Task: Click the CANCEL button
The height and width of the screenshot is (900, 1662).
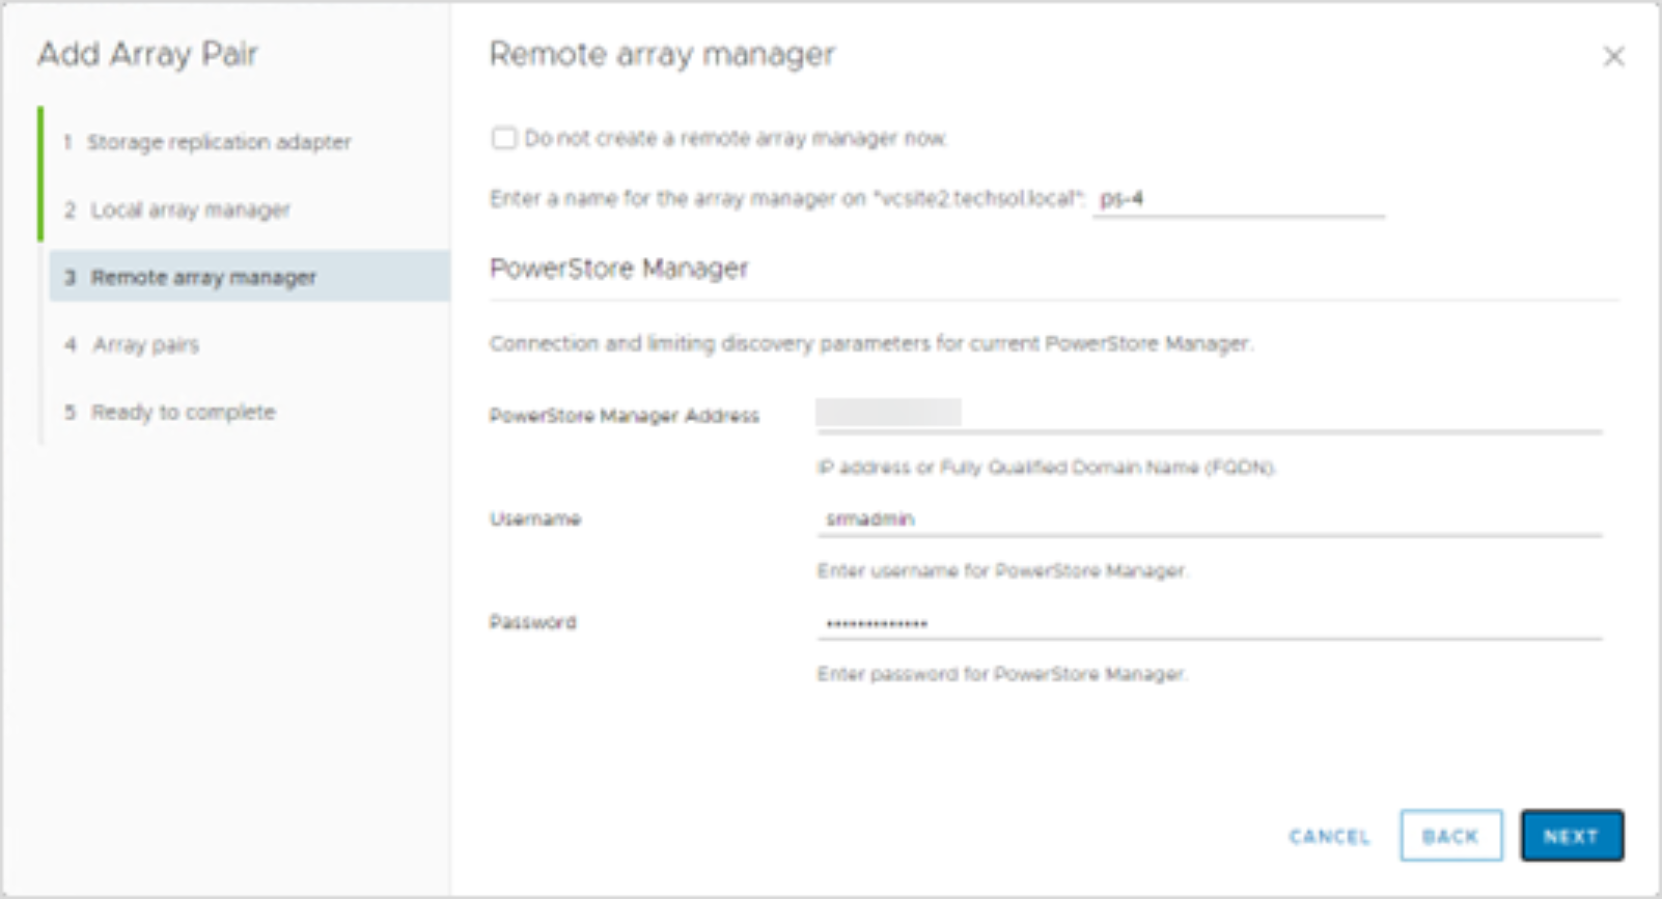Action: pyautogui.click(x=1329, y=836)
